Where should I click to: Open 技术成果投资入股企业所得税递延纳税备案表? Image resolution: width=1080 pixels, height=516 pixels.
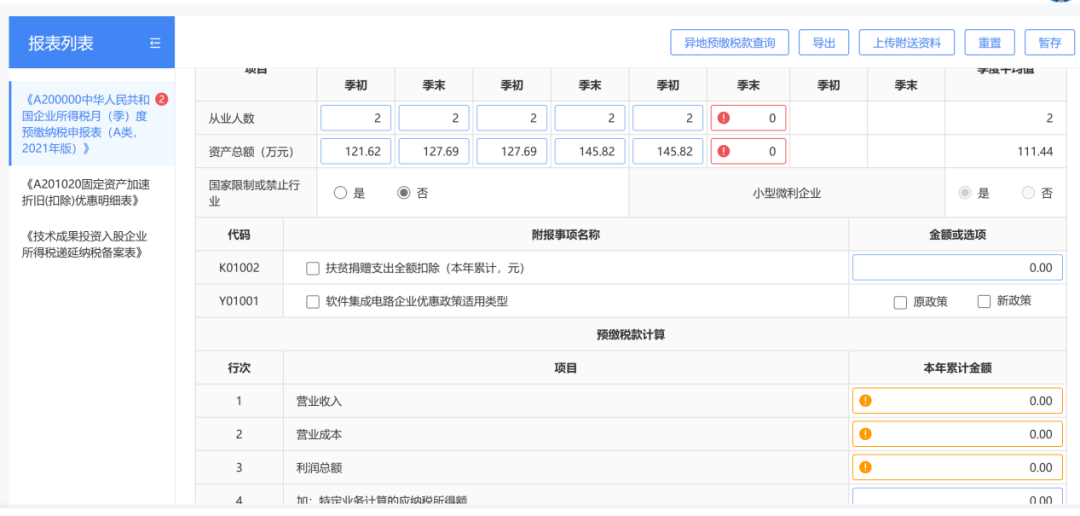[85, 244]
